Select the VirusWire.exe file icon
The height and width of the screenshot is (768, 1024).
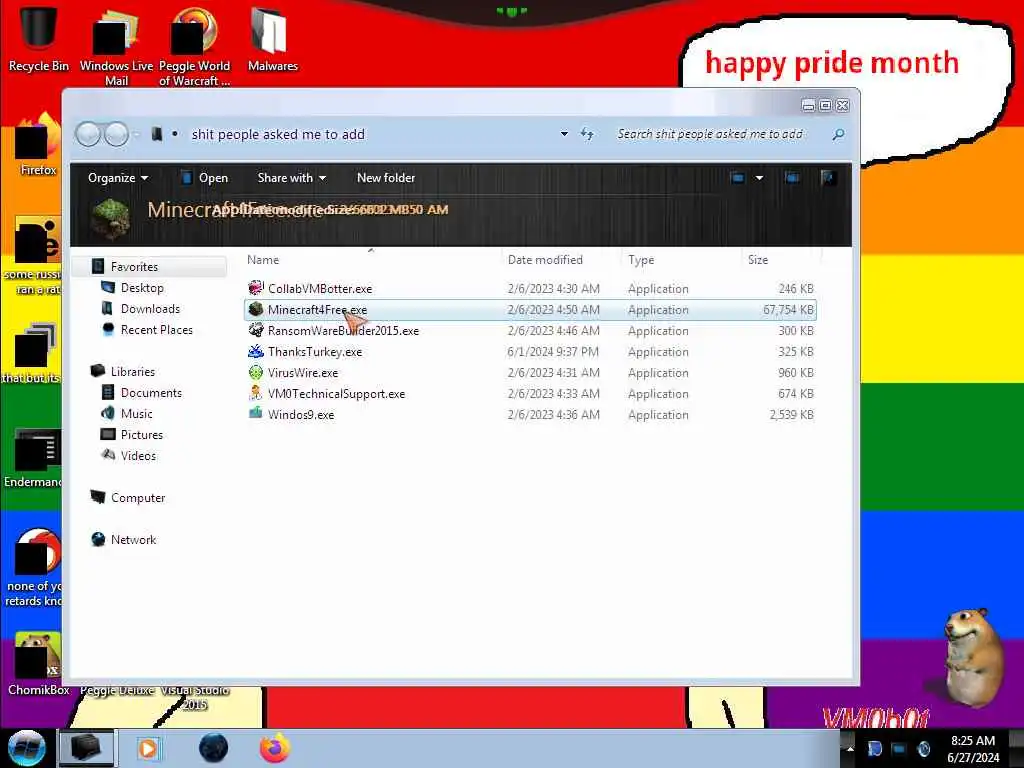255,372
